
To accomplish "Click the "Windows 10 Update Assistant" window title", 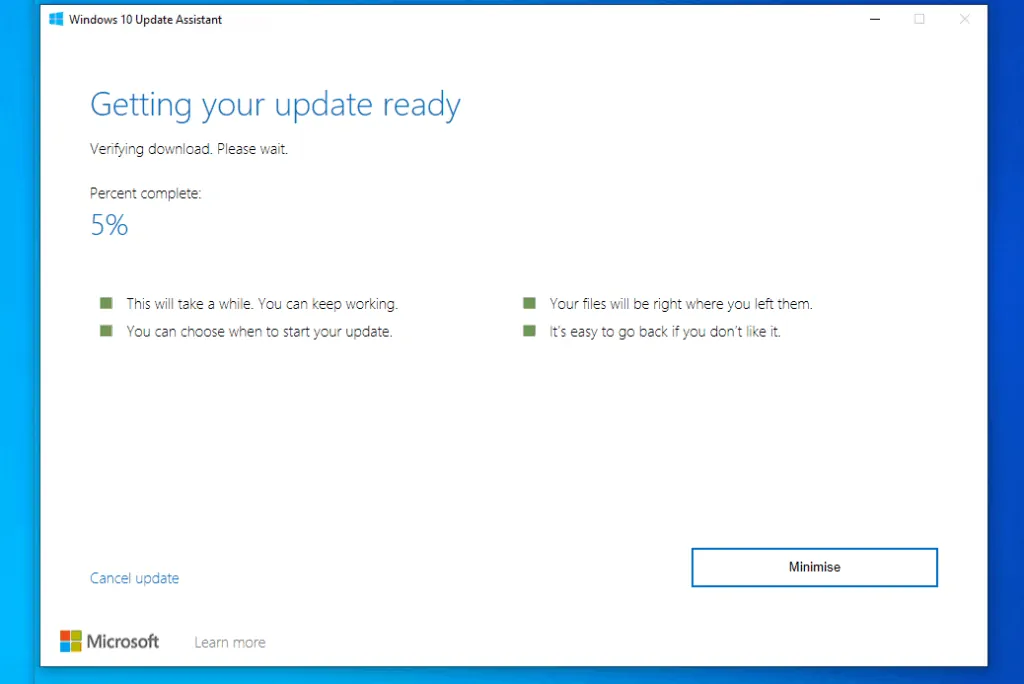I will tap(145, 20).
